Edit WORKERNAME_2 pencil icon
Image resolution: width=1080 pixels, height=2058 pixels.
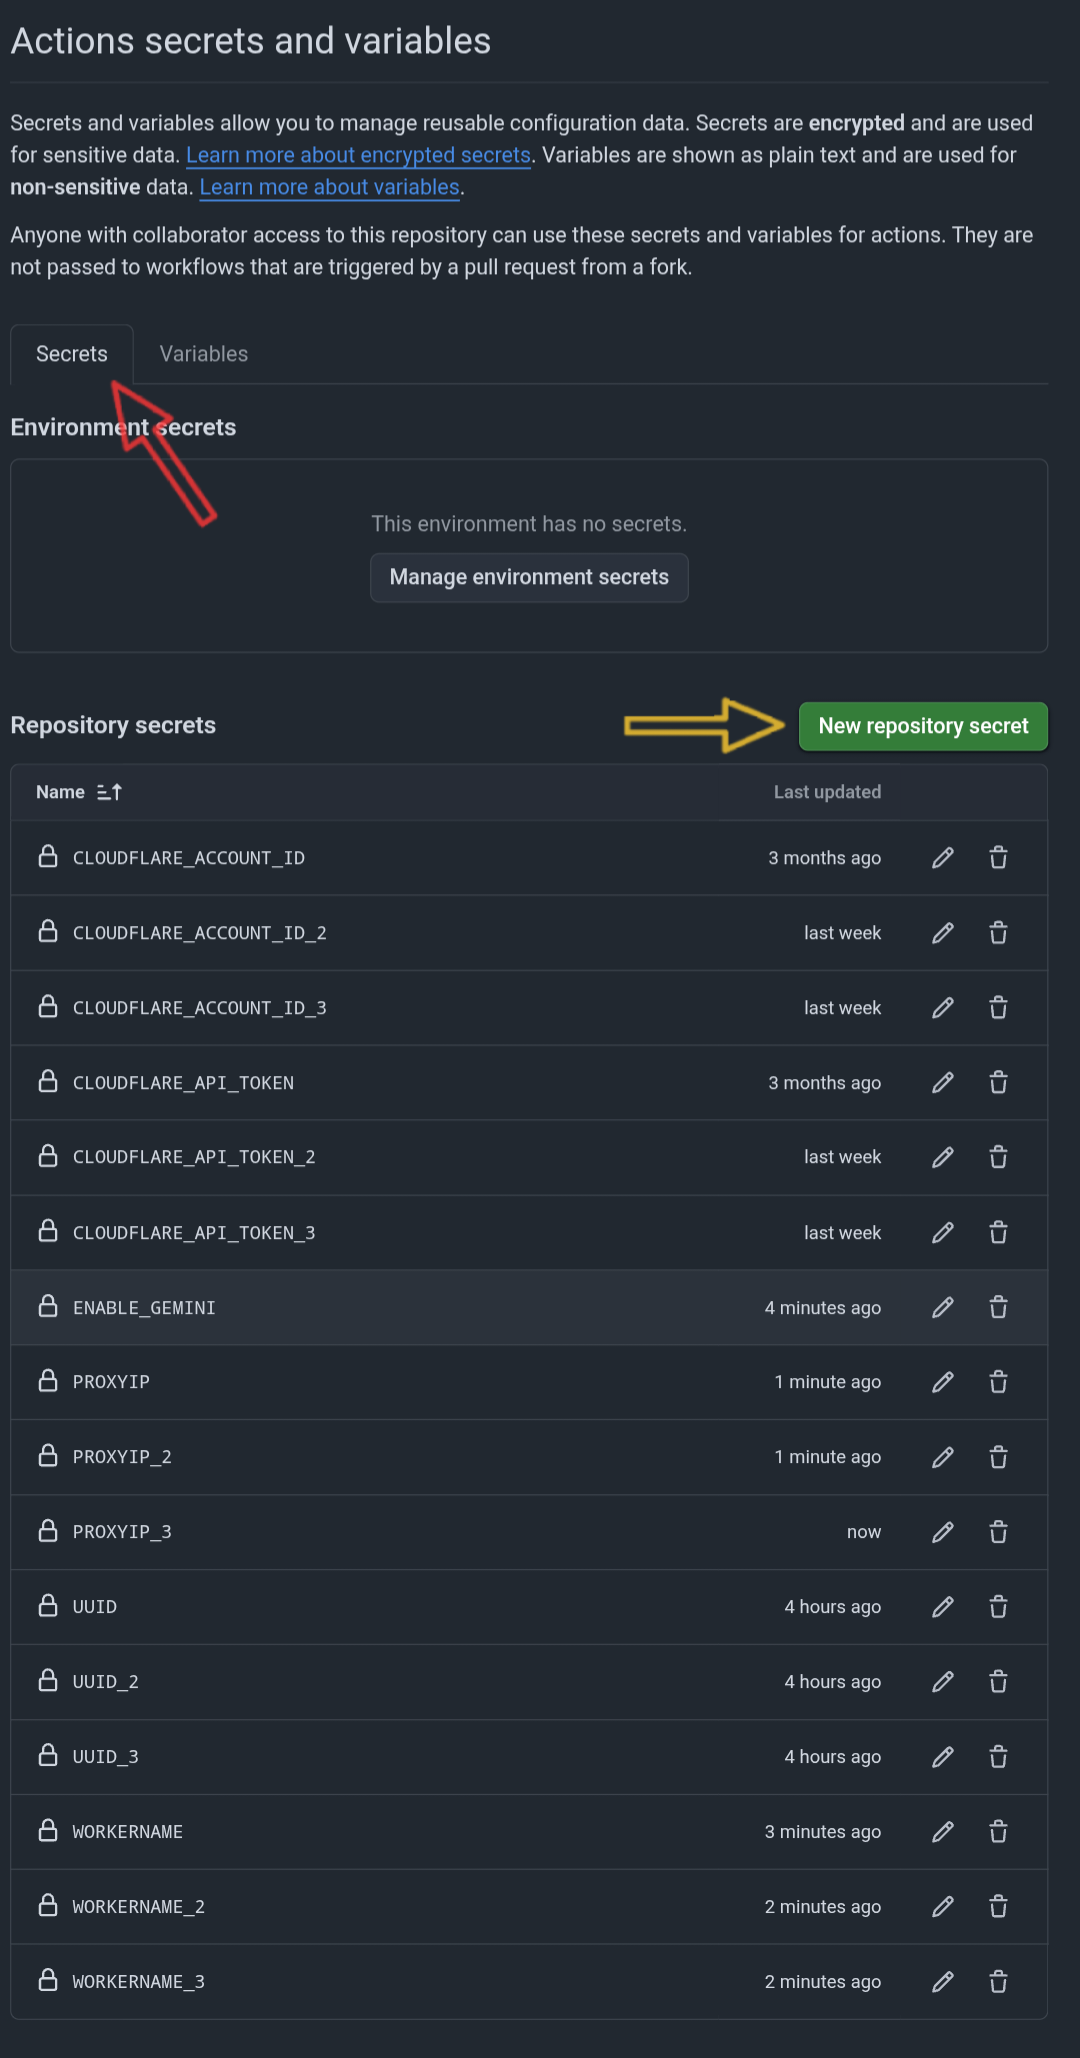click(x=943, y=1907)
